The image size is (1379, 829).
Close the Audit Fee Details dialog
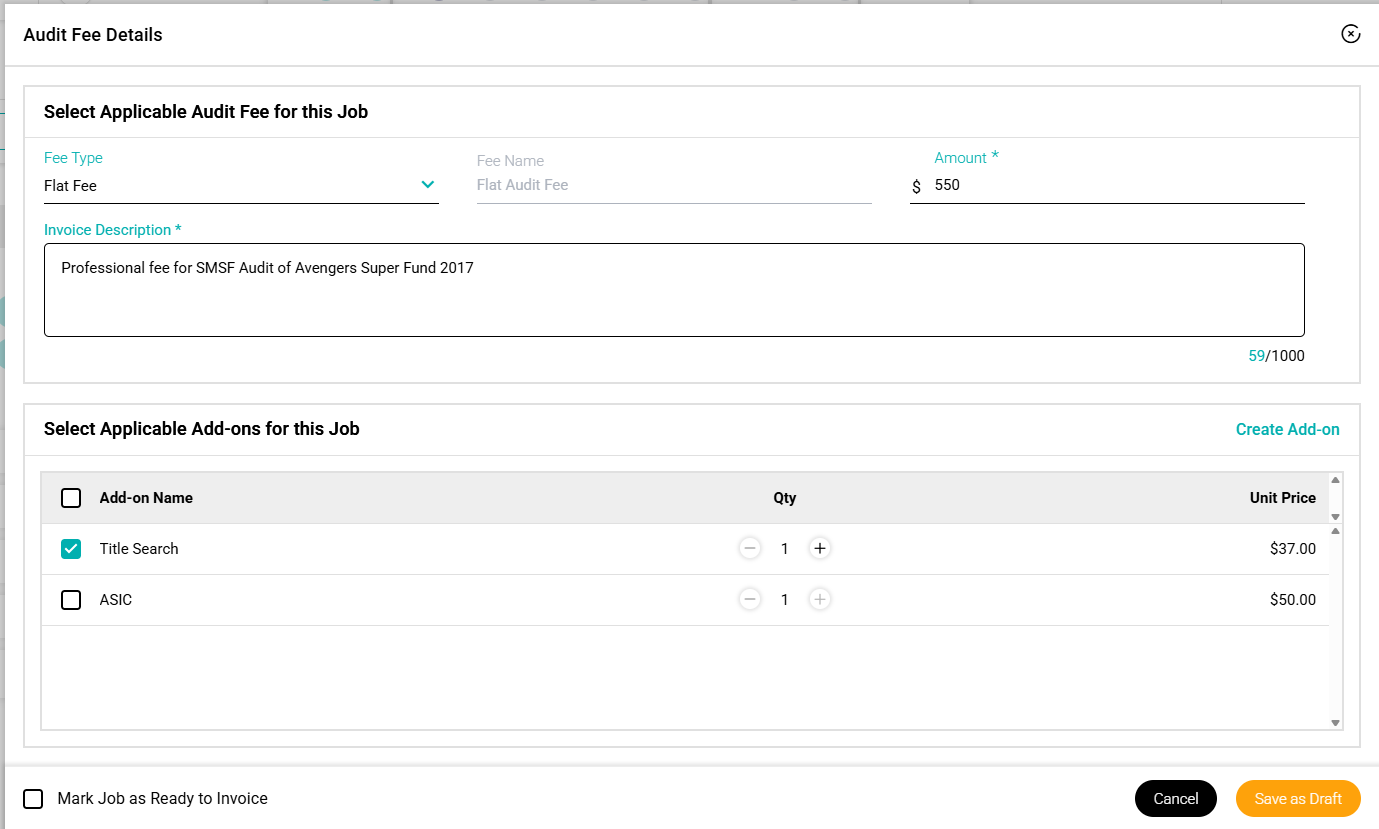(1350, 34)
